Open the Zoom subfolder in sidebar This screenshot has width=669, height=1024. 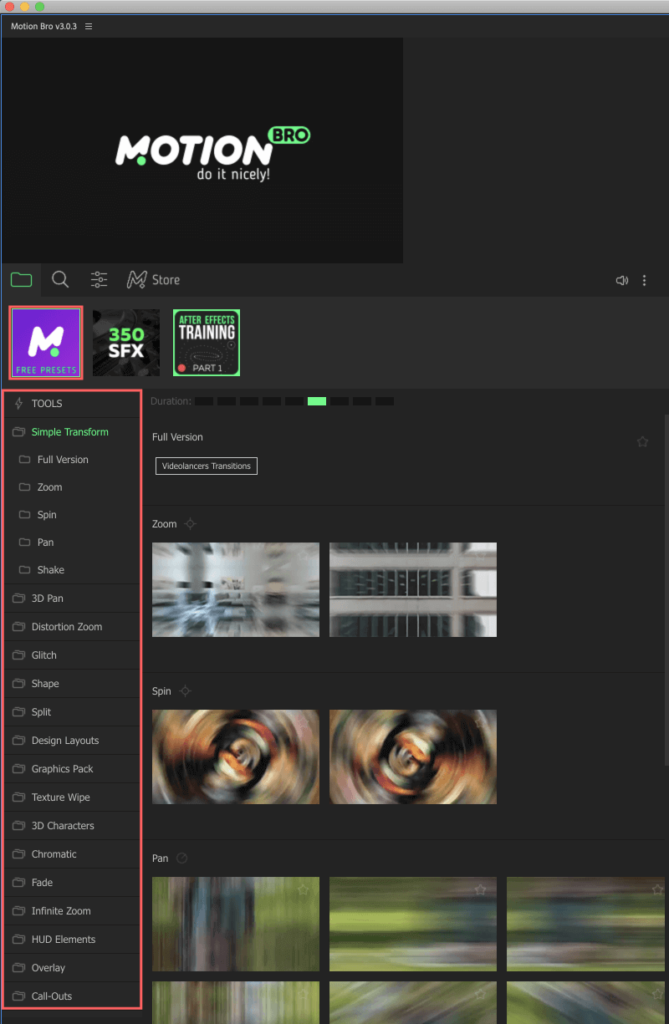[72, 487]
